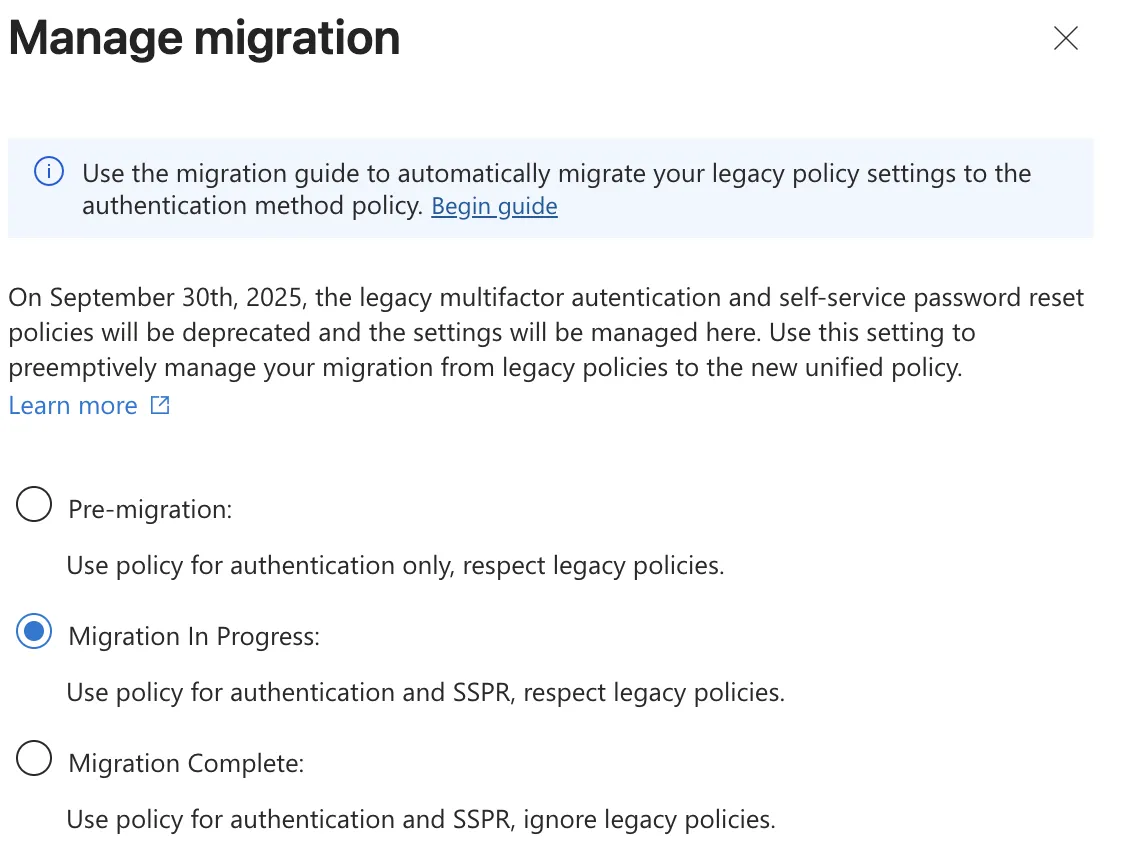Screen dimensions: 1128x864
Task: Click the X to close Manage migration
Action: (1065, 38)
